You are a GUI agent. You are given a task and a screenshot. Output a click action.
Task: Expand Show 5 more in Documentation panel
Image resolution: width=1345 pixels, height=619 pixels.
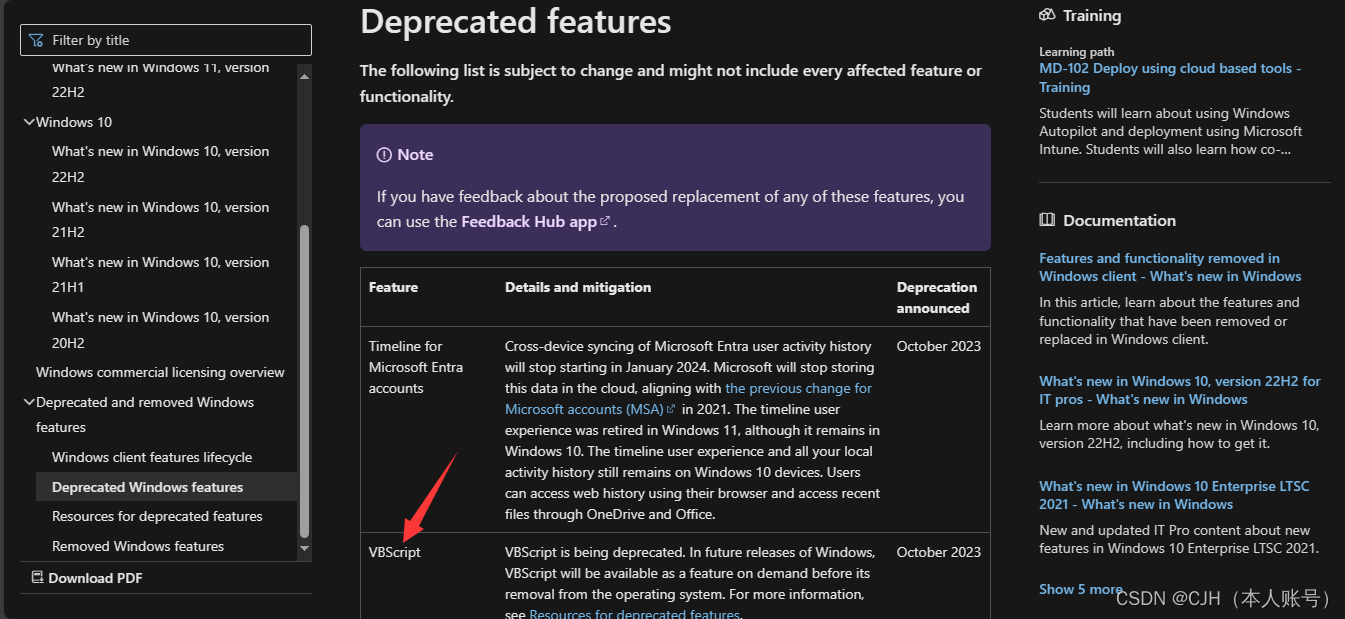1081,589
